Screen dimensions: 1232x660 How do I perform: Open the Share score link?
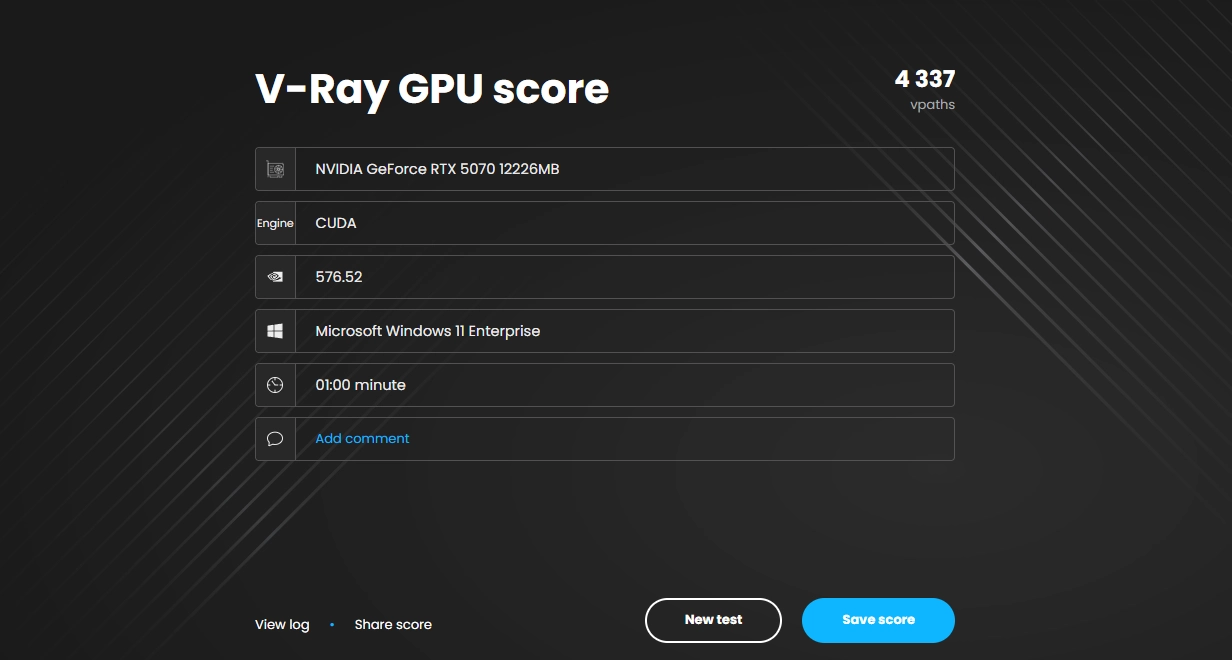[x=393, y=624]
